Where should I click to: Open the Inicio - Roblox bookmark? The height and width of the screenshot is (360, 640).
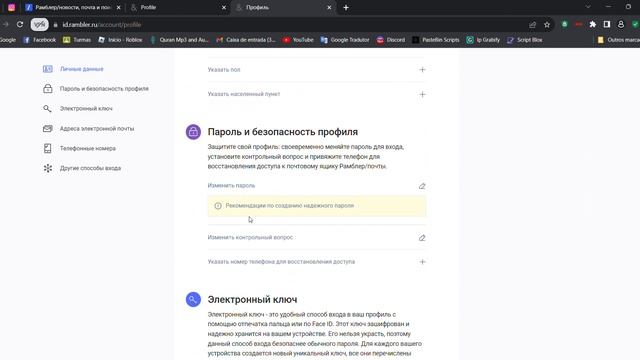120,40
